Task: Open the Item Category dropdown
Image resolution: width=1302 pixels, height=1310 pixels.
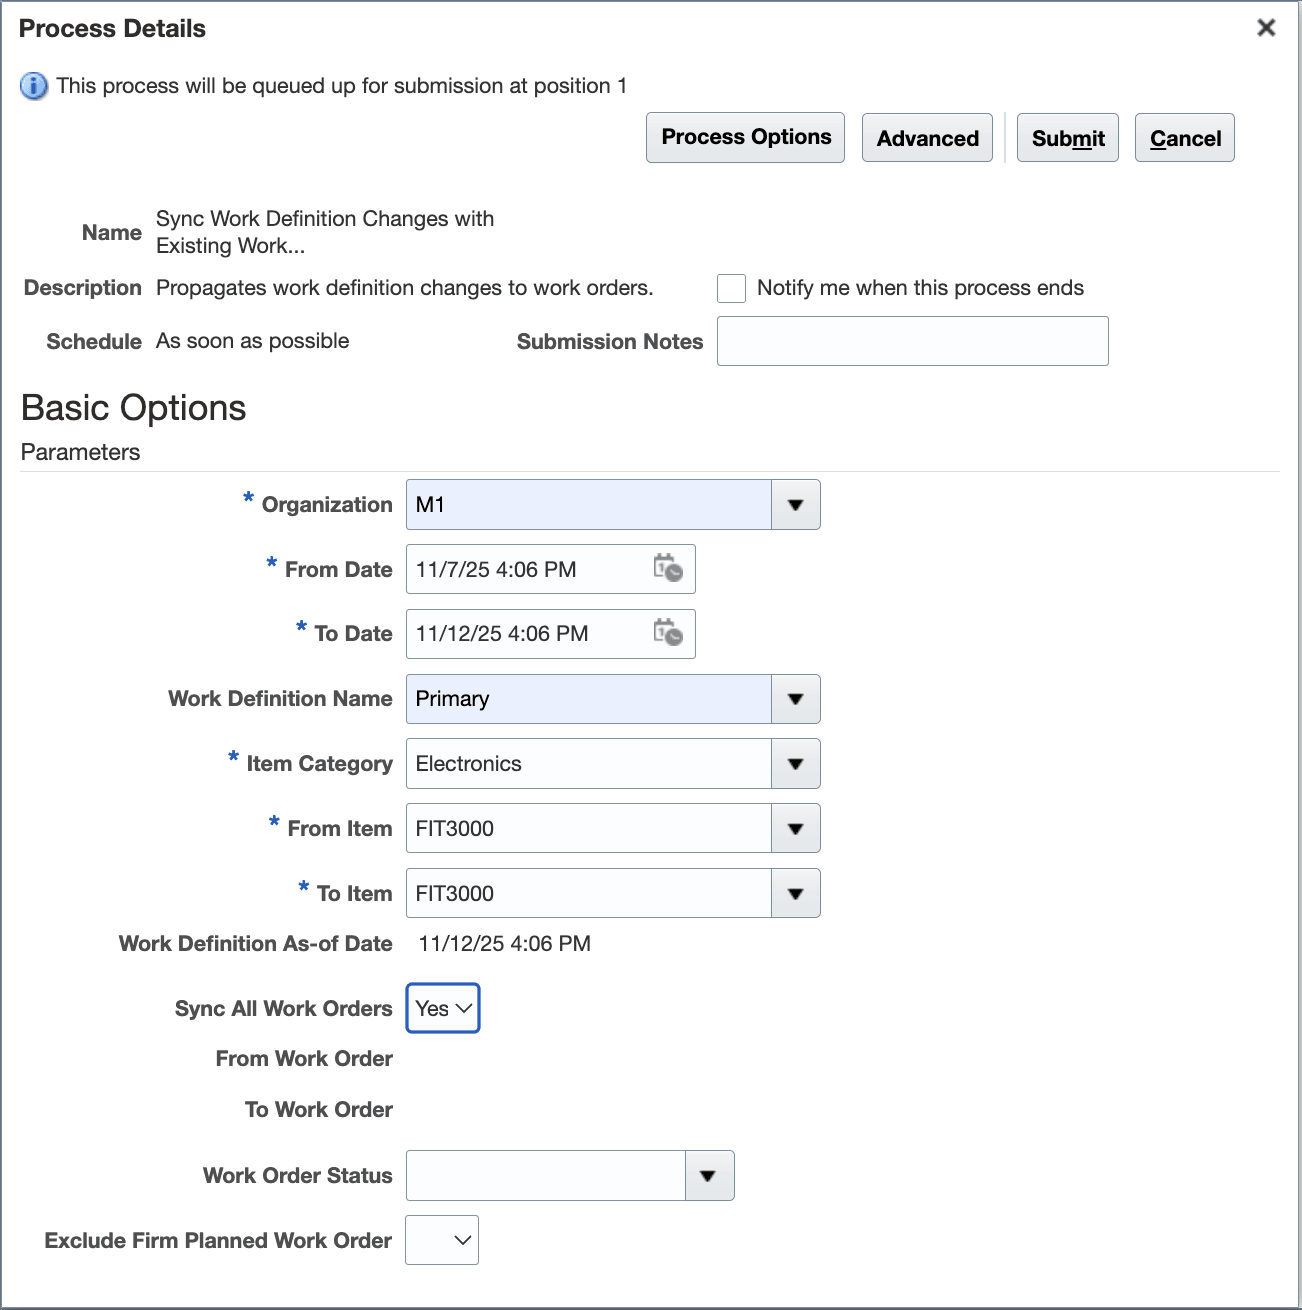Action: tap(795, 763)
